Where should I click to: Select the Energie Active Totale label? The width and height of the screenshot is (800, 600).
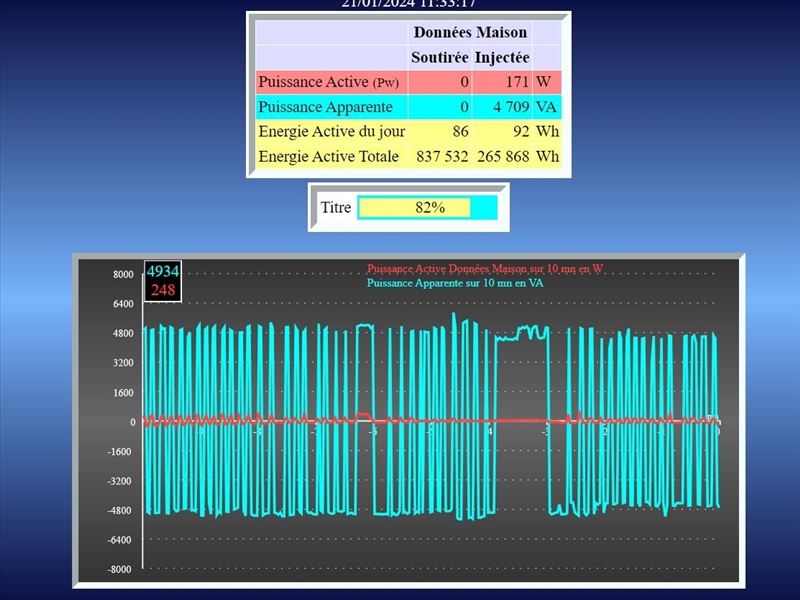[x=328, y=157]
